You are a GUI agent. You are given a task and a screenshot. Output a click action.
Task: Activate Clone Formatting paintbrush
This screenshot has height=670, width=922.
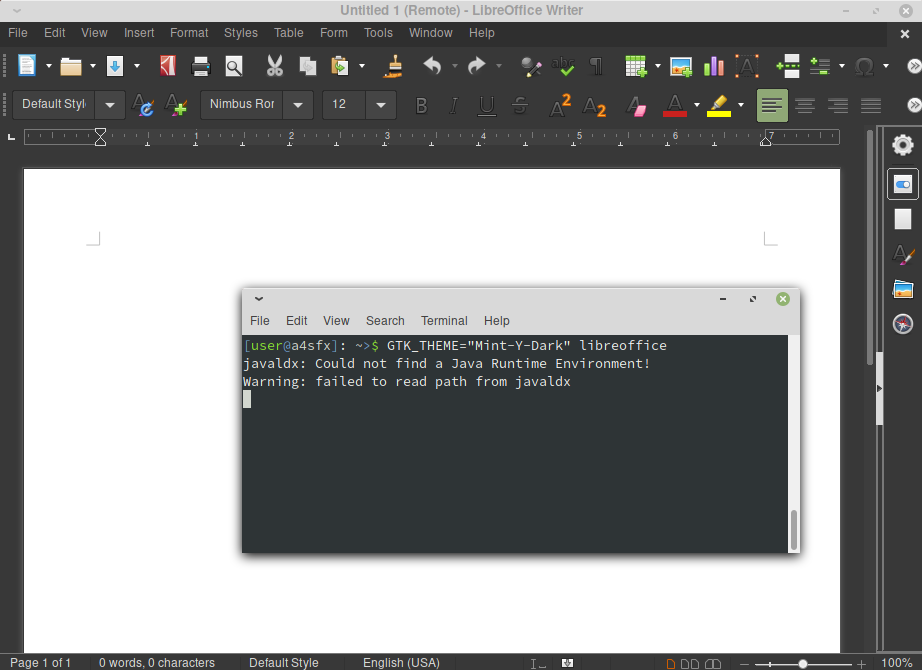[393, 66]
